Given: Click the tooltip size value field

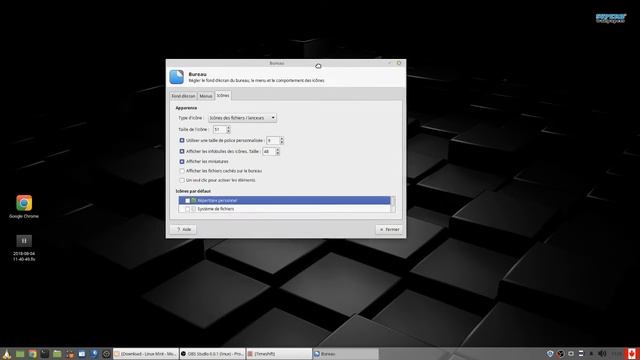Looking at the screenshot, I should (x=269, y=151).
